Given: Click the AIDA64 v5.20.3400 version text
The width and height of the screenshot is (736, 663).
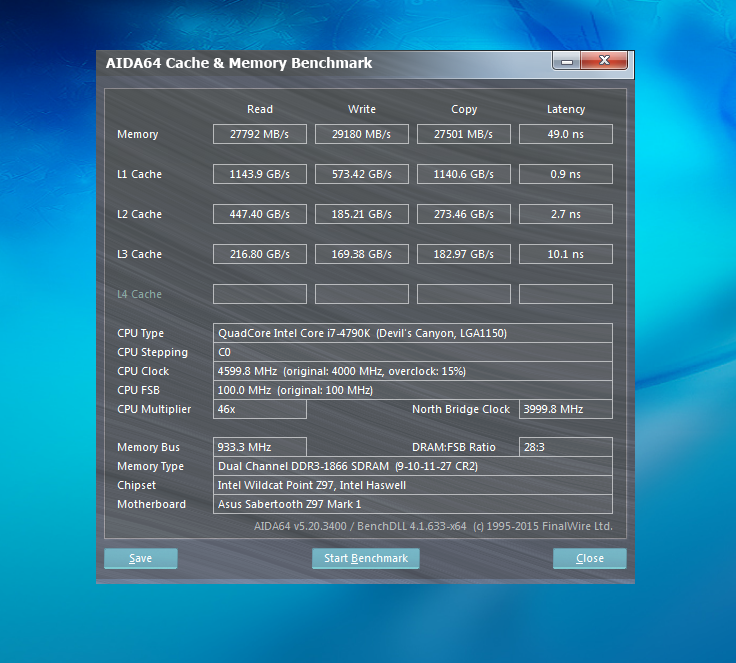Looking at the screenshot, I should (433, 526).
